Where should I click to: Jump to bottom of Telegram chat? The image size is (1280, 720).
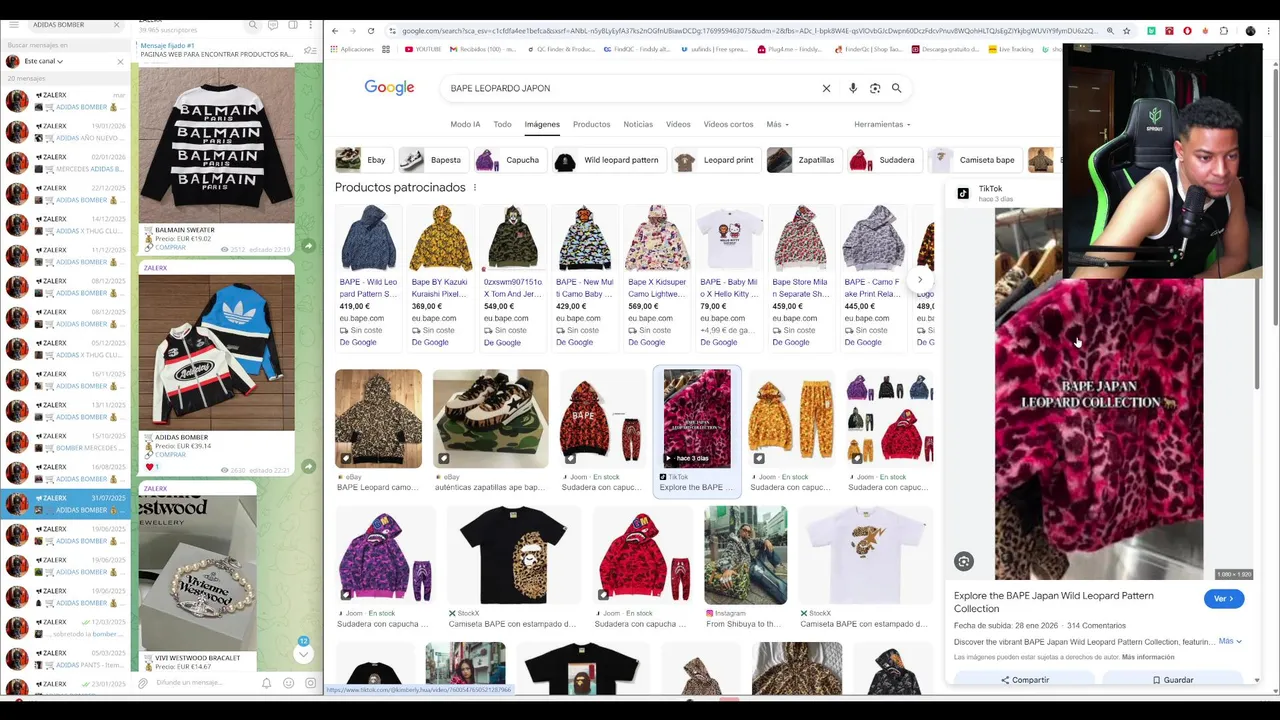pyautogui.click(x=303, y=653)
